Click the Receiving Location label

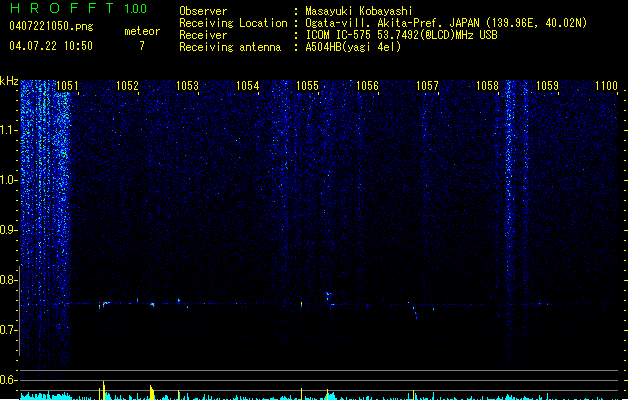233,23
